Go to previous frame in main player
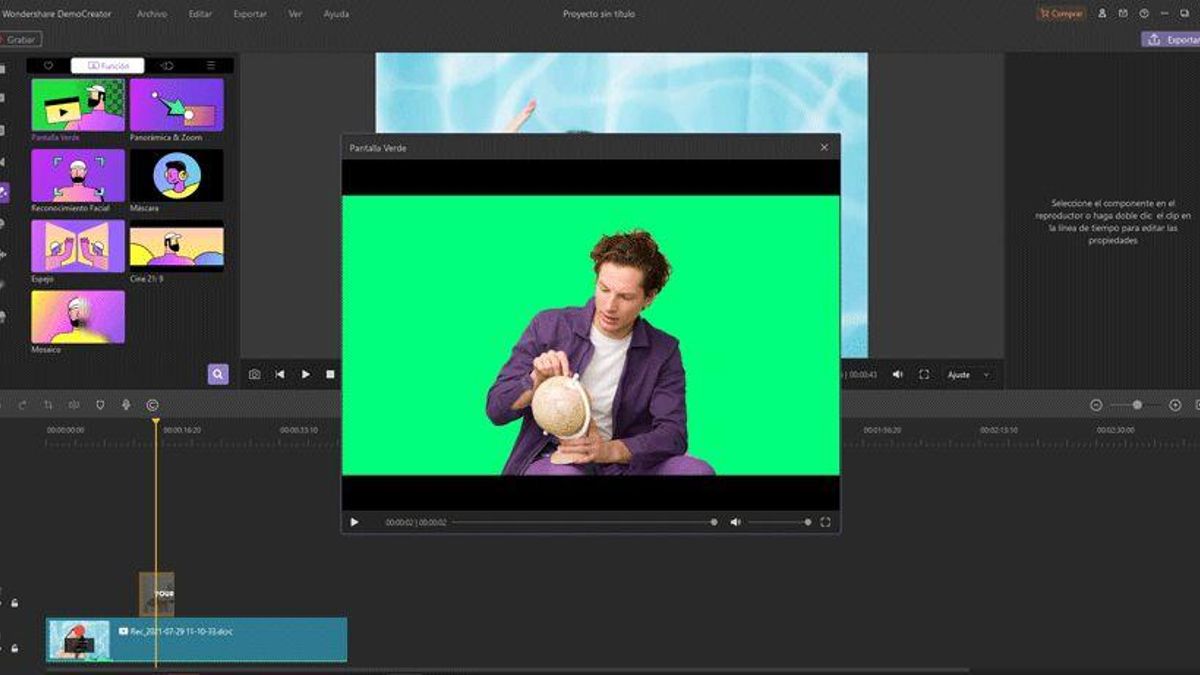Viewport: 1200px width, 675px height. pos(280,374)
